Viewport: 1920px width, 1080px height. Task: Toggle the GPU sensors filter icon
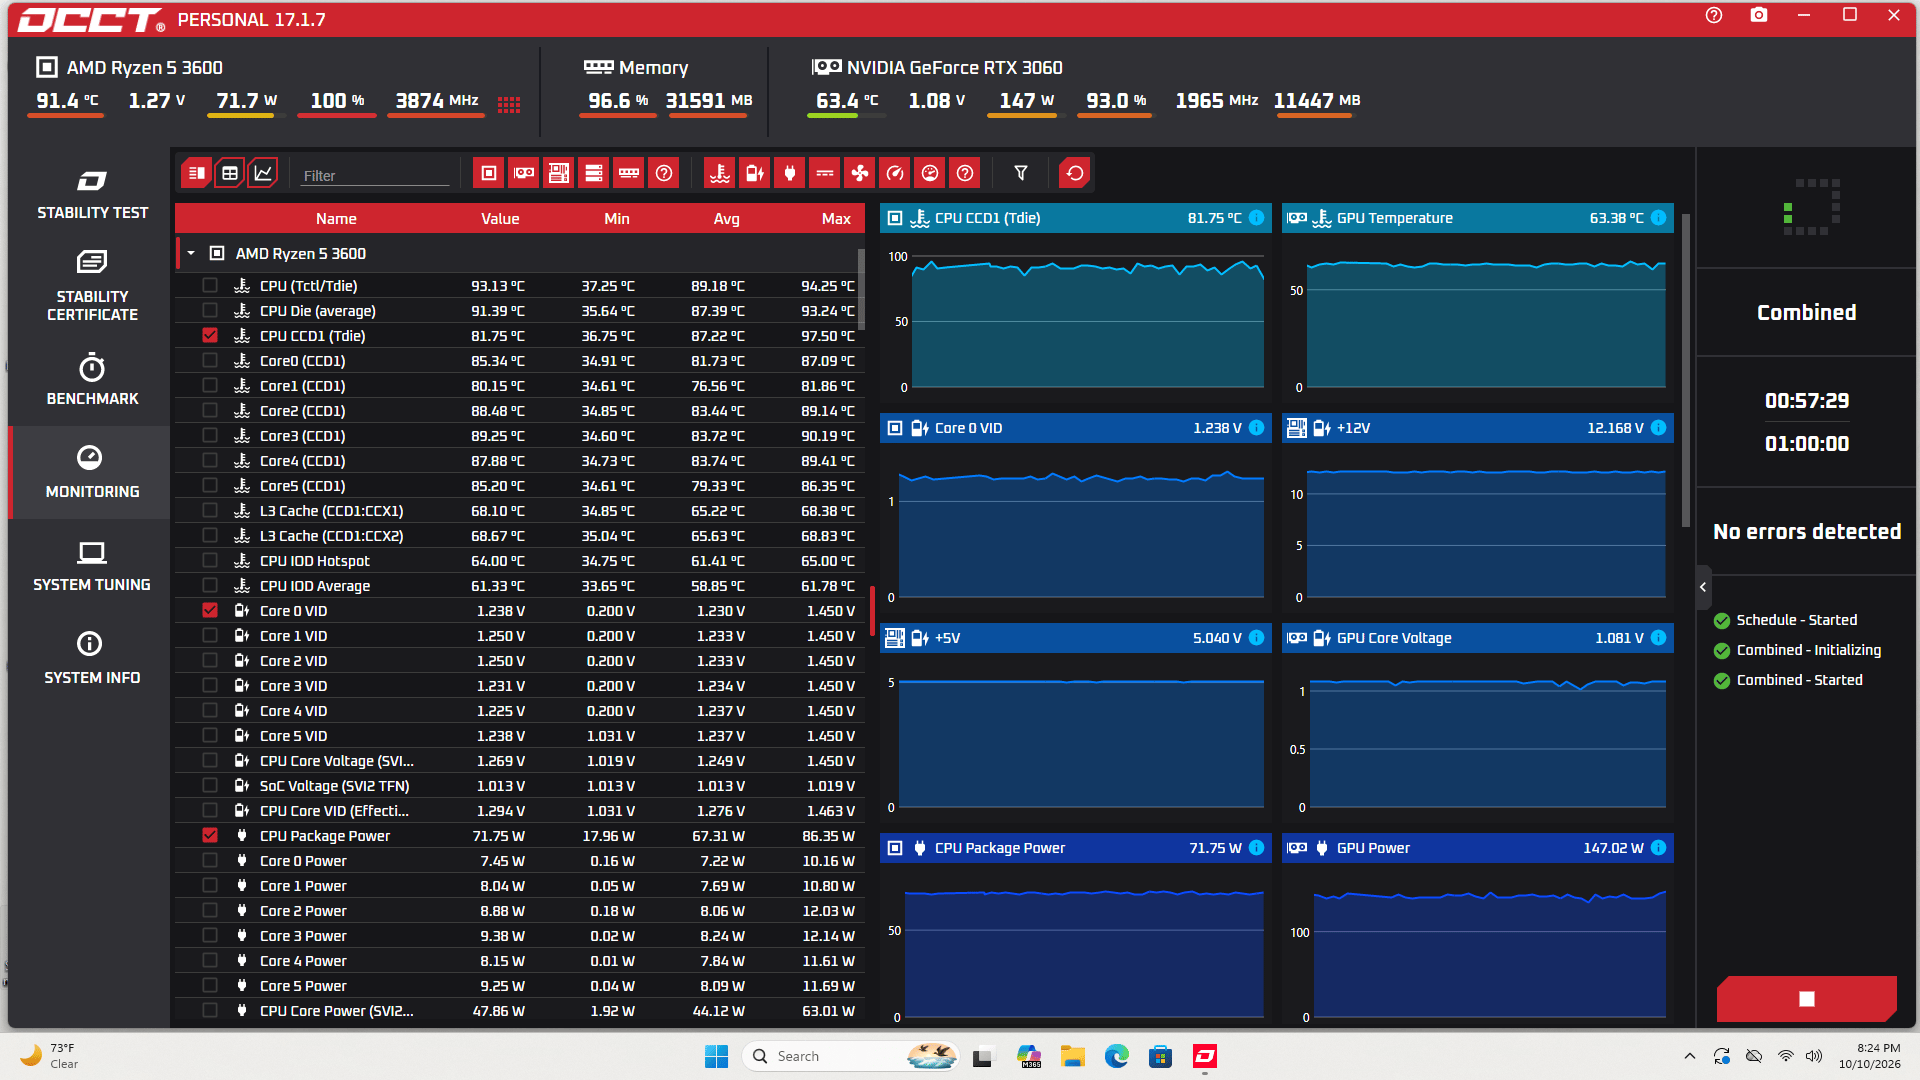pos(524,174)
